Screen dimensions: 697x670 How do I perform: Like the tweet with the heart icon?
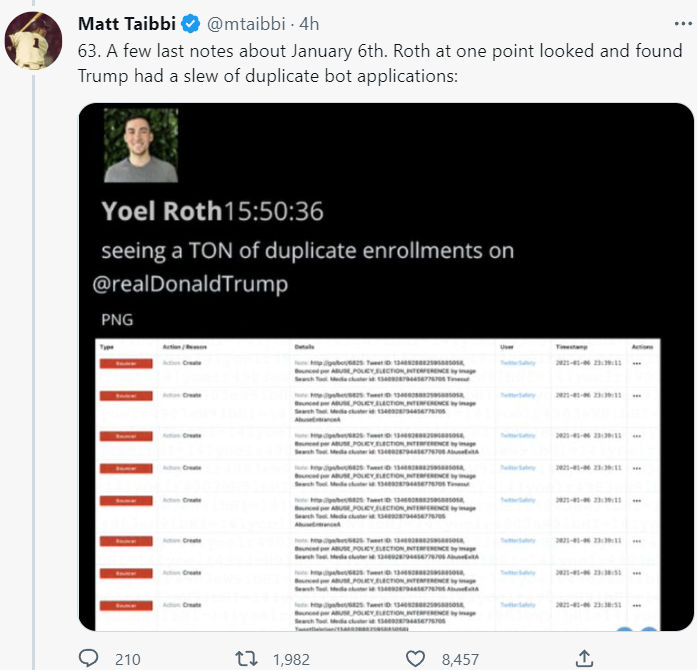click(x=417, y=659)
